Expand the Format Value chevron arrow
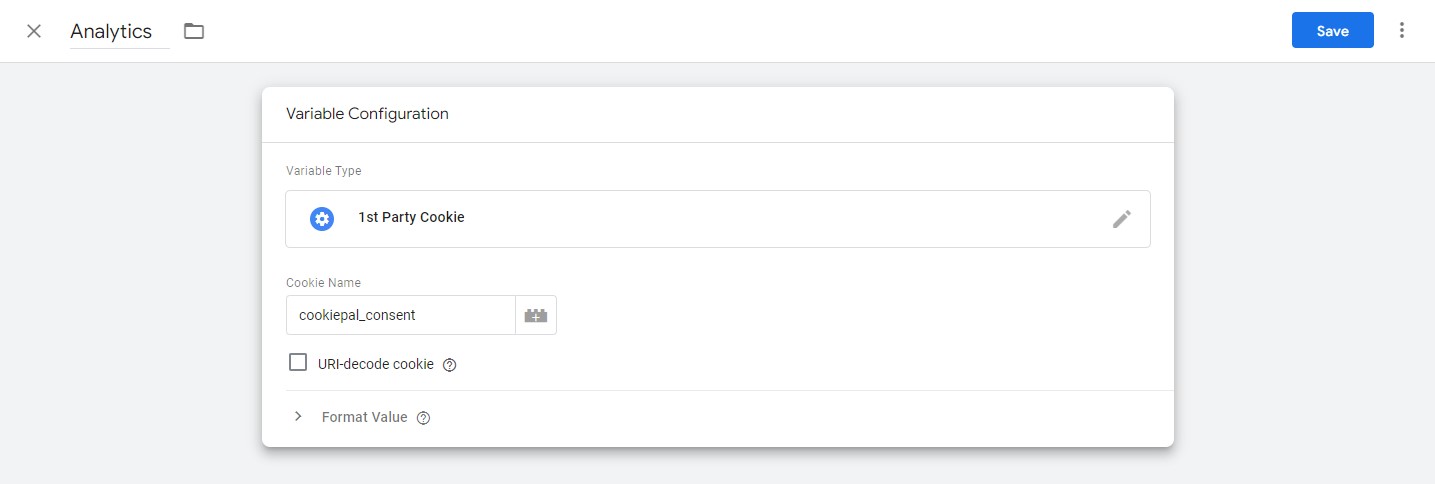 (x=298, y=417)
